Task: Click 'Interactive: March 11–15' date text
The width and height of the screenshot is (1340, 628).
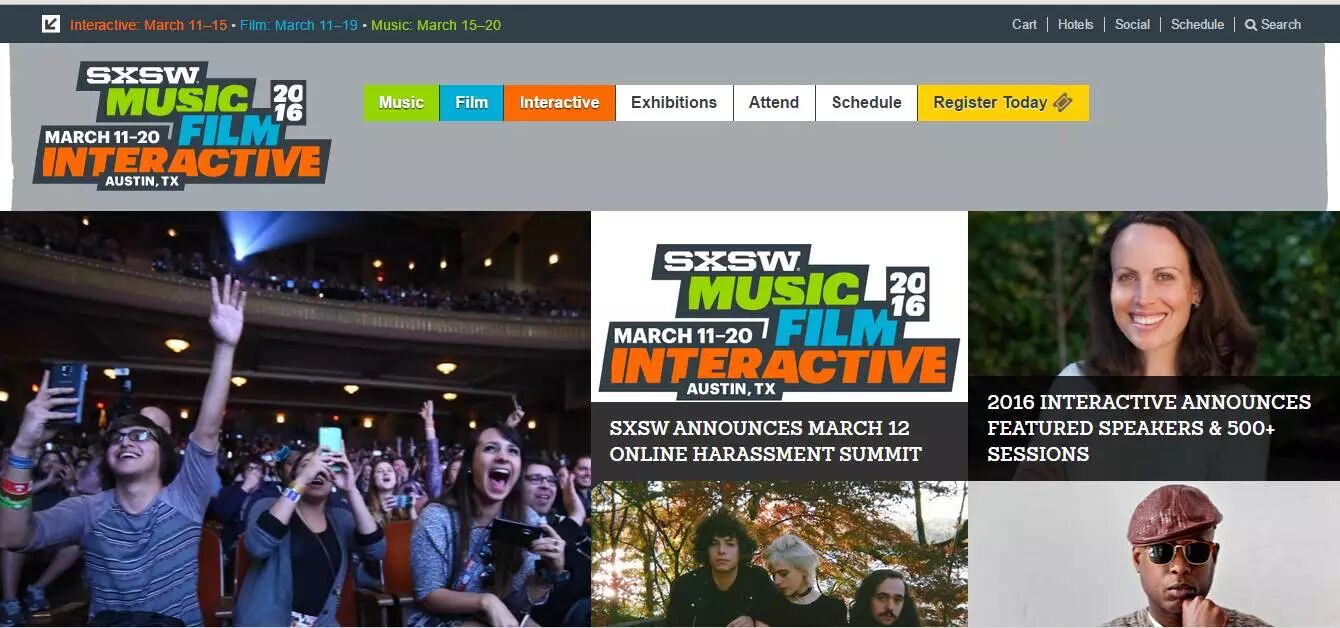Action: 148,25
